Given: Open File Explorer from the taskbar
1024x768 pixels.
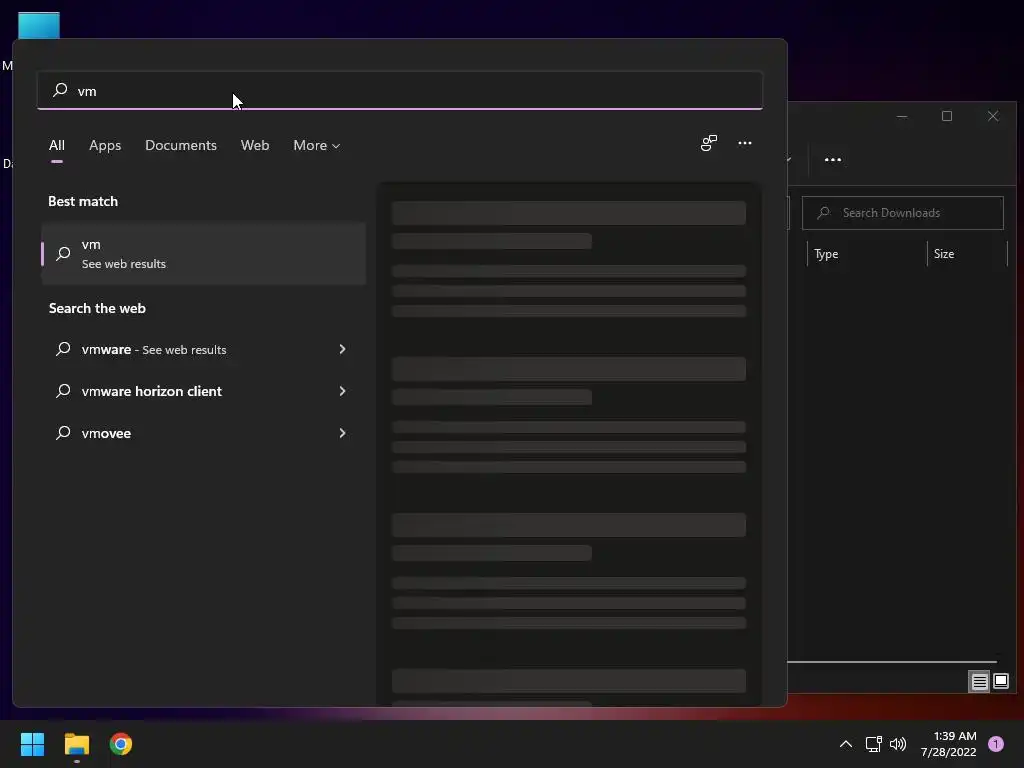Looking at the screenshot, I should coord(76,744).
